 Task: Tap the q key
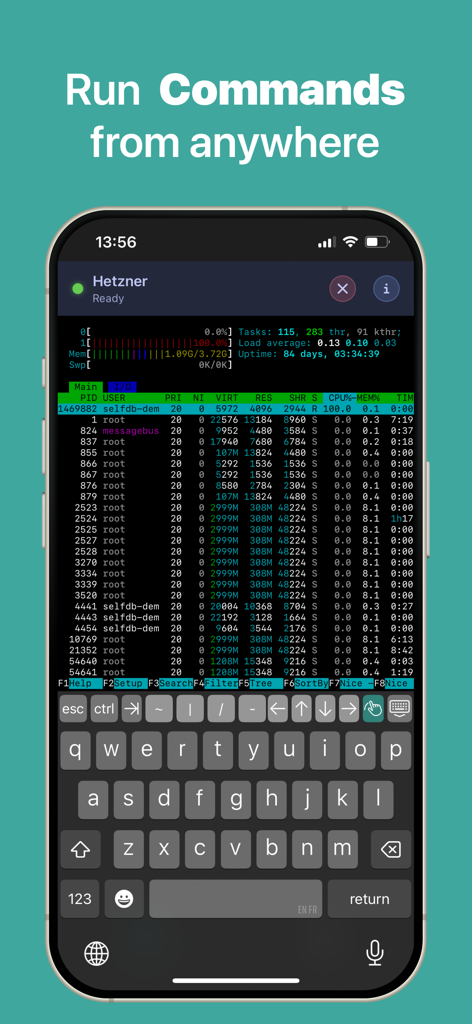(x=76, y=750)
